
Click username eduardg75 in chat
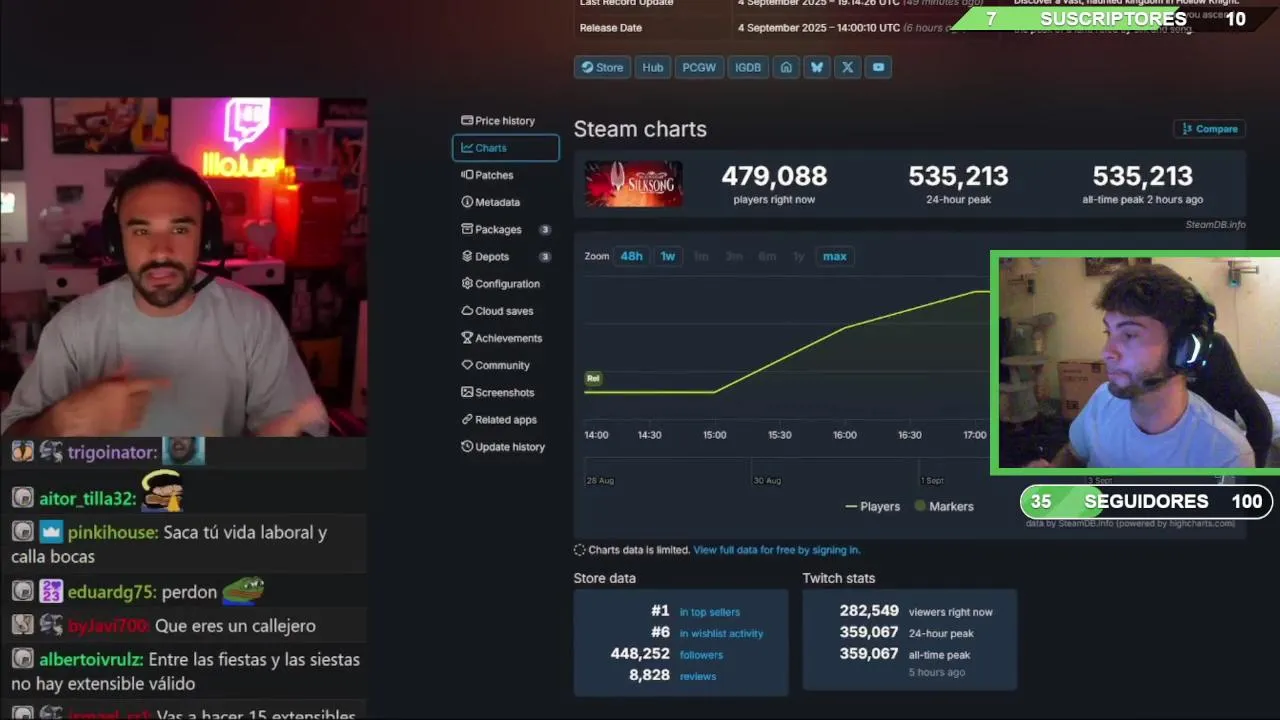pyautogui.click(x=111, y=592)
